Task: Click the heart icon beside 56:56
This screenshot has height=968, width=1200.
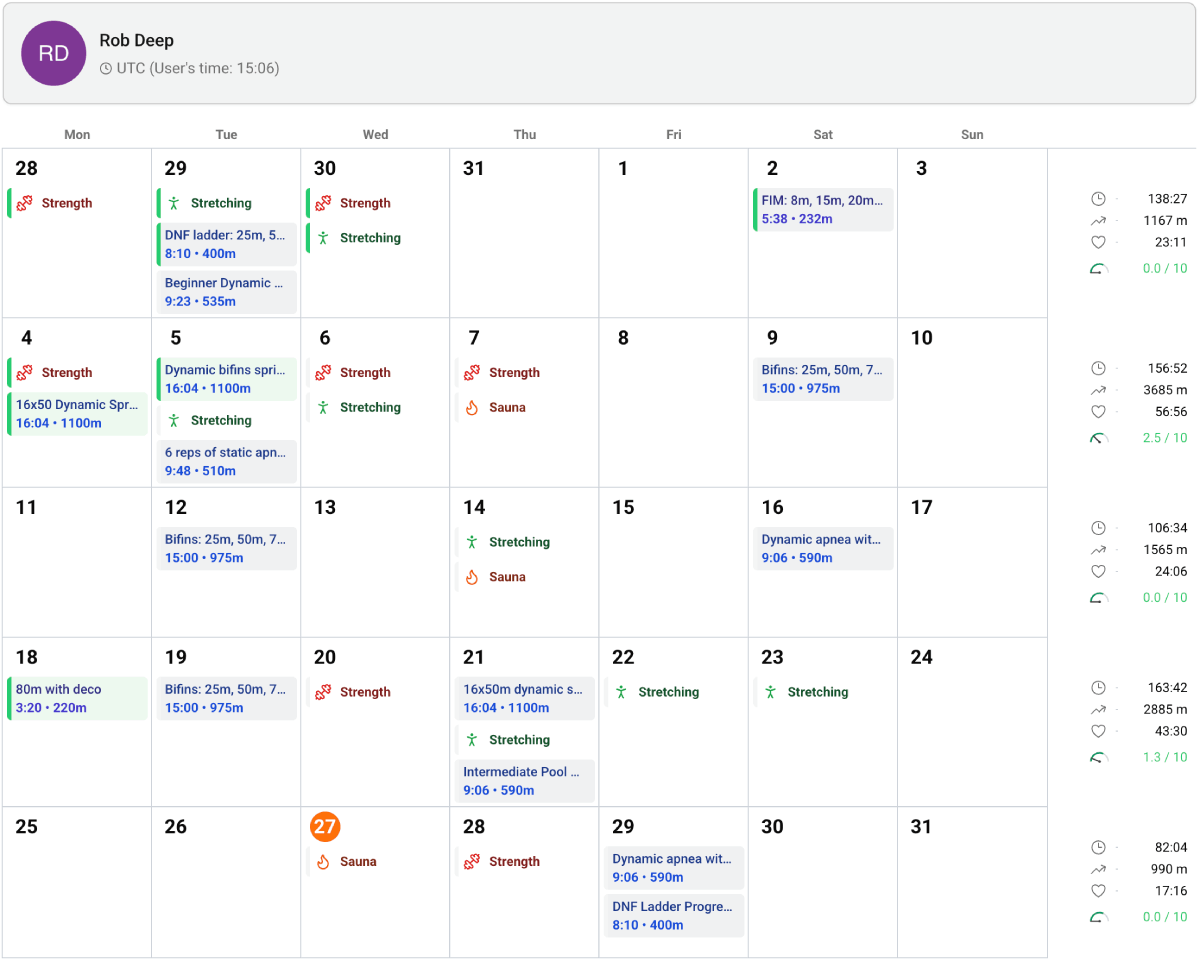Action: 1098,411
